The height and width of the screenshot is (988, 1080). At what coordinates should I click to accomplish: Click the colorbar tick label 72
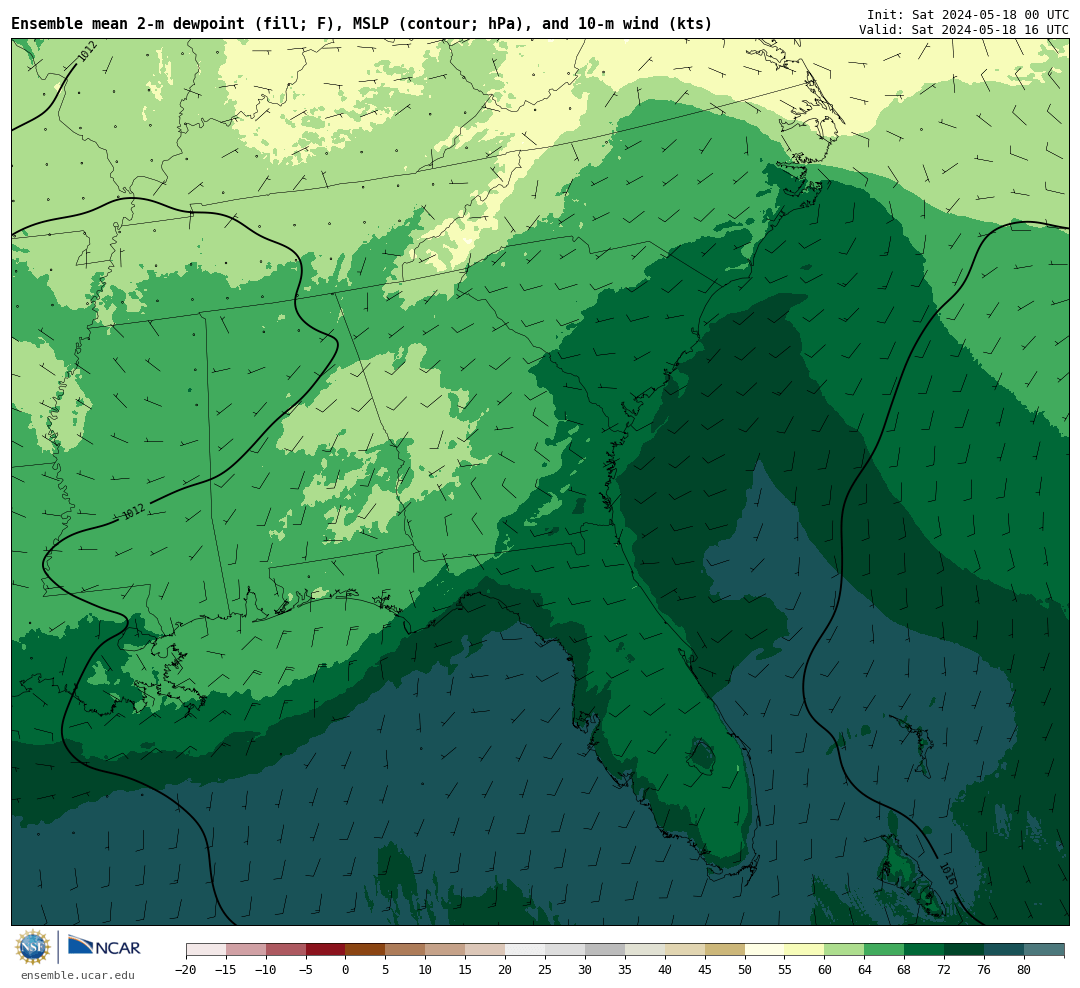pos(944,970)
